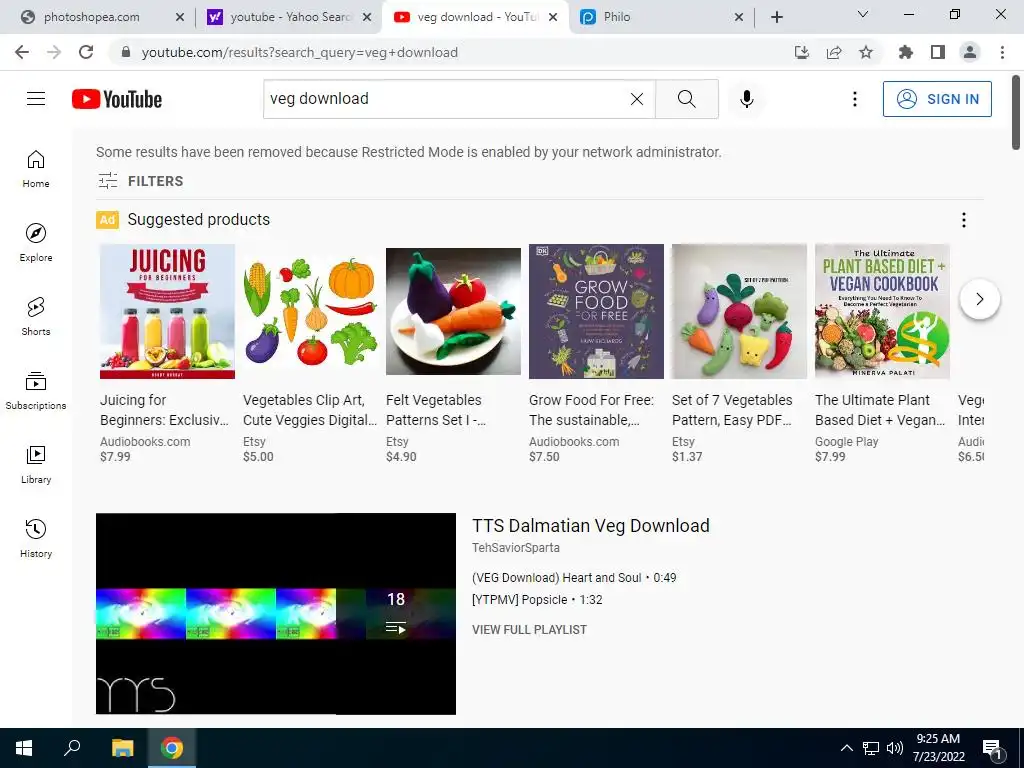This screenshot has height=768, width=1024.
Task: Open the ad options three-dot menu
Action: point(963,220)
